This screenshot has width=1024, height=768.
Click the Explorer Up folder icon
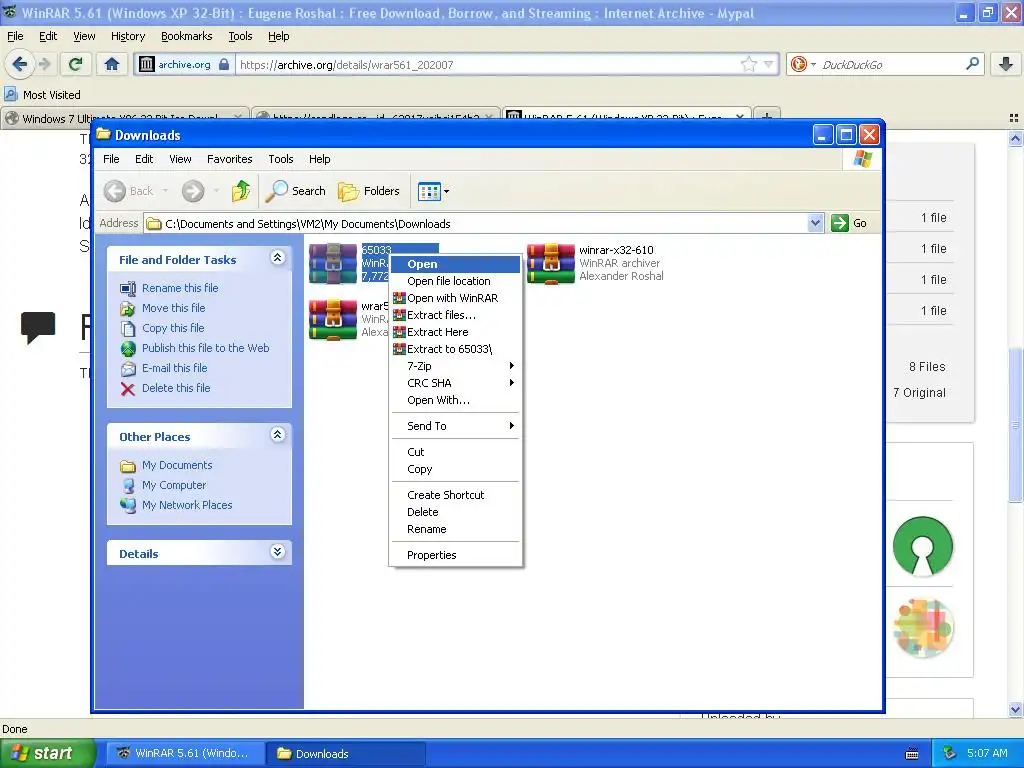240,191
